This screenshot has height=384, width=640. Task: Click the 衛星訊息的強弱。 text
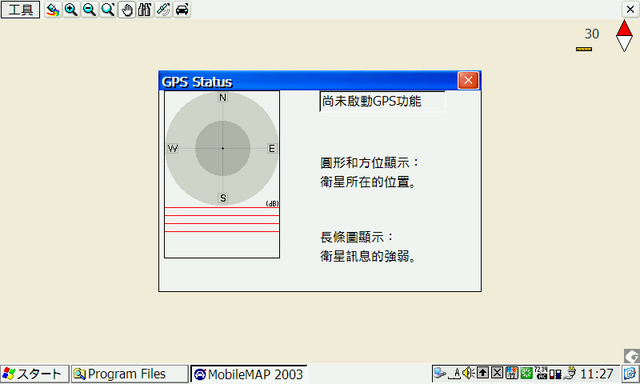(x=368, y=256)
